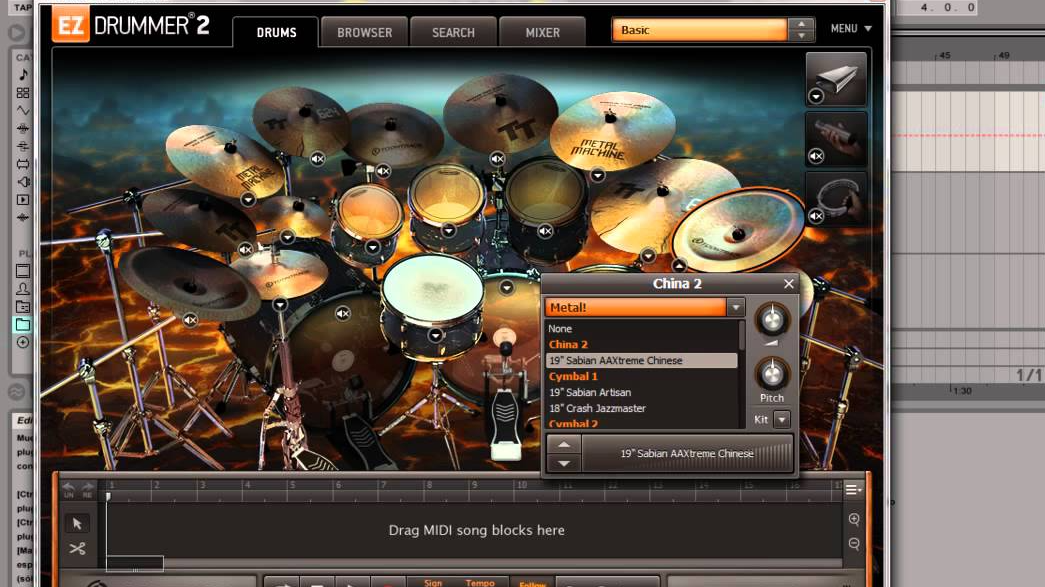Select the arrow pointer tool

[x=78, y=523]
